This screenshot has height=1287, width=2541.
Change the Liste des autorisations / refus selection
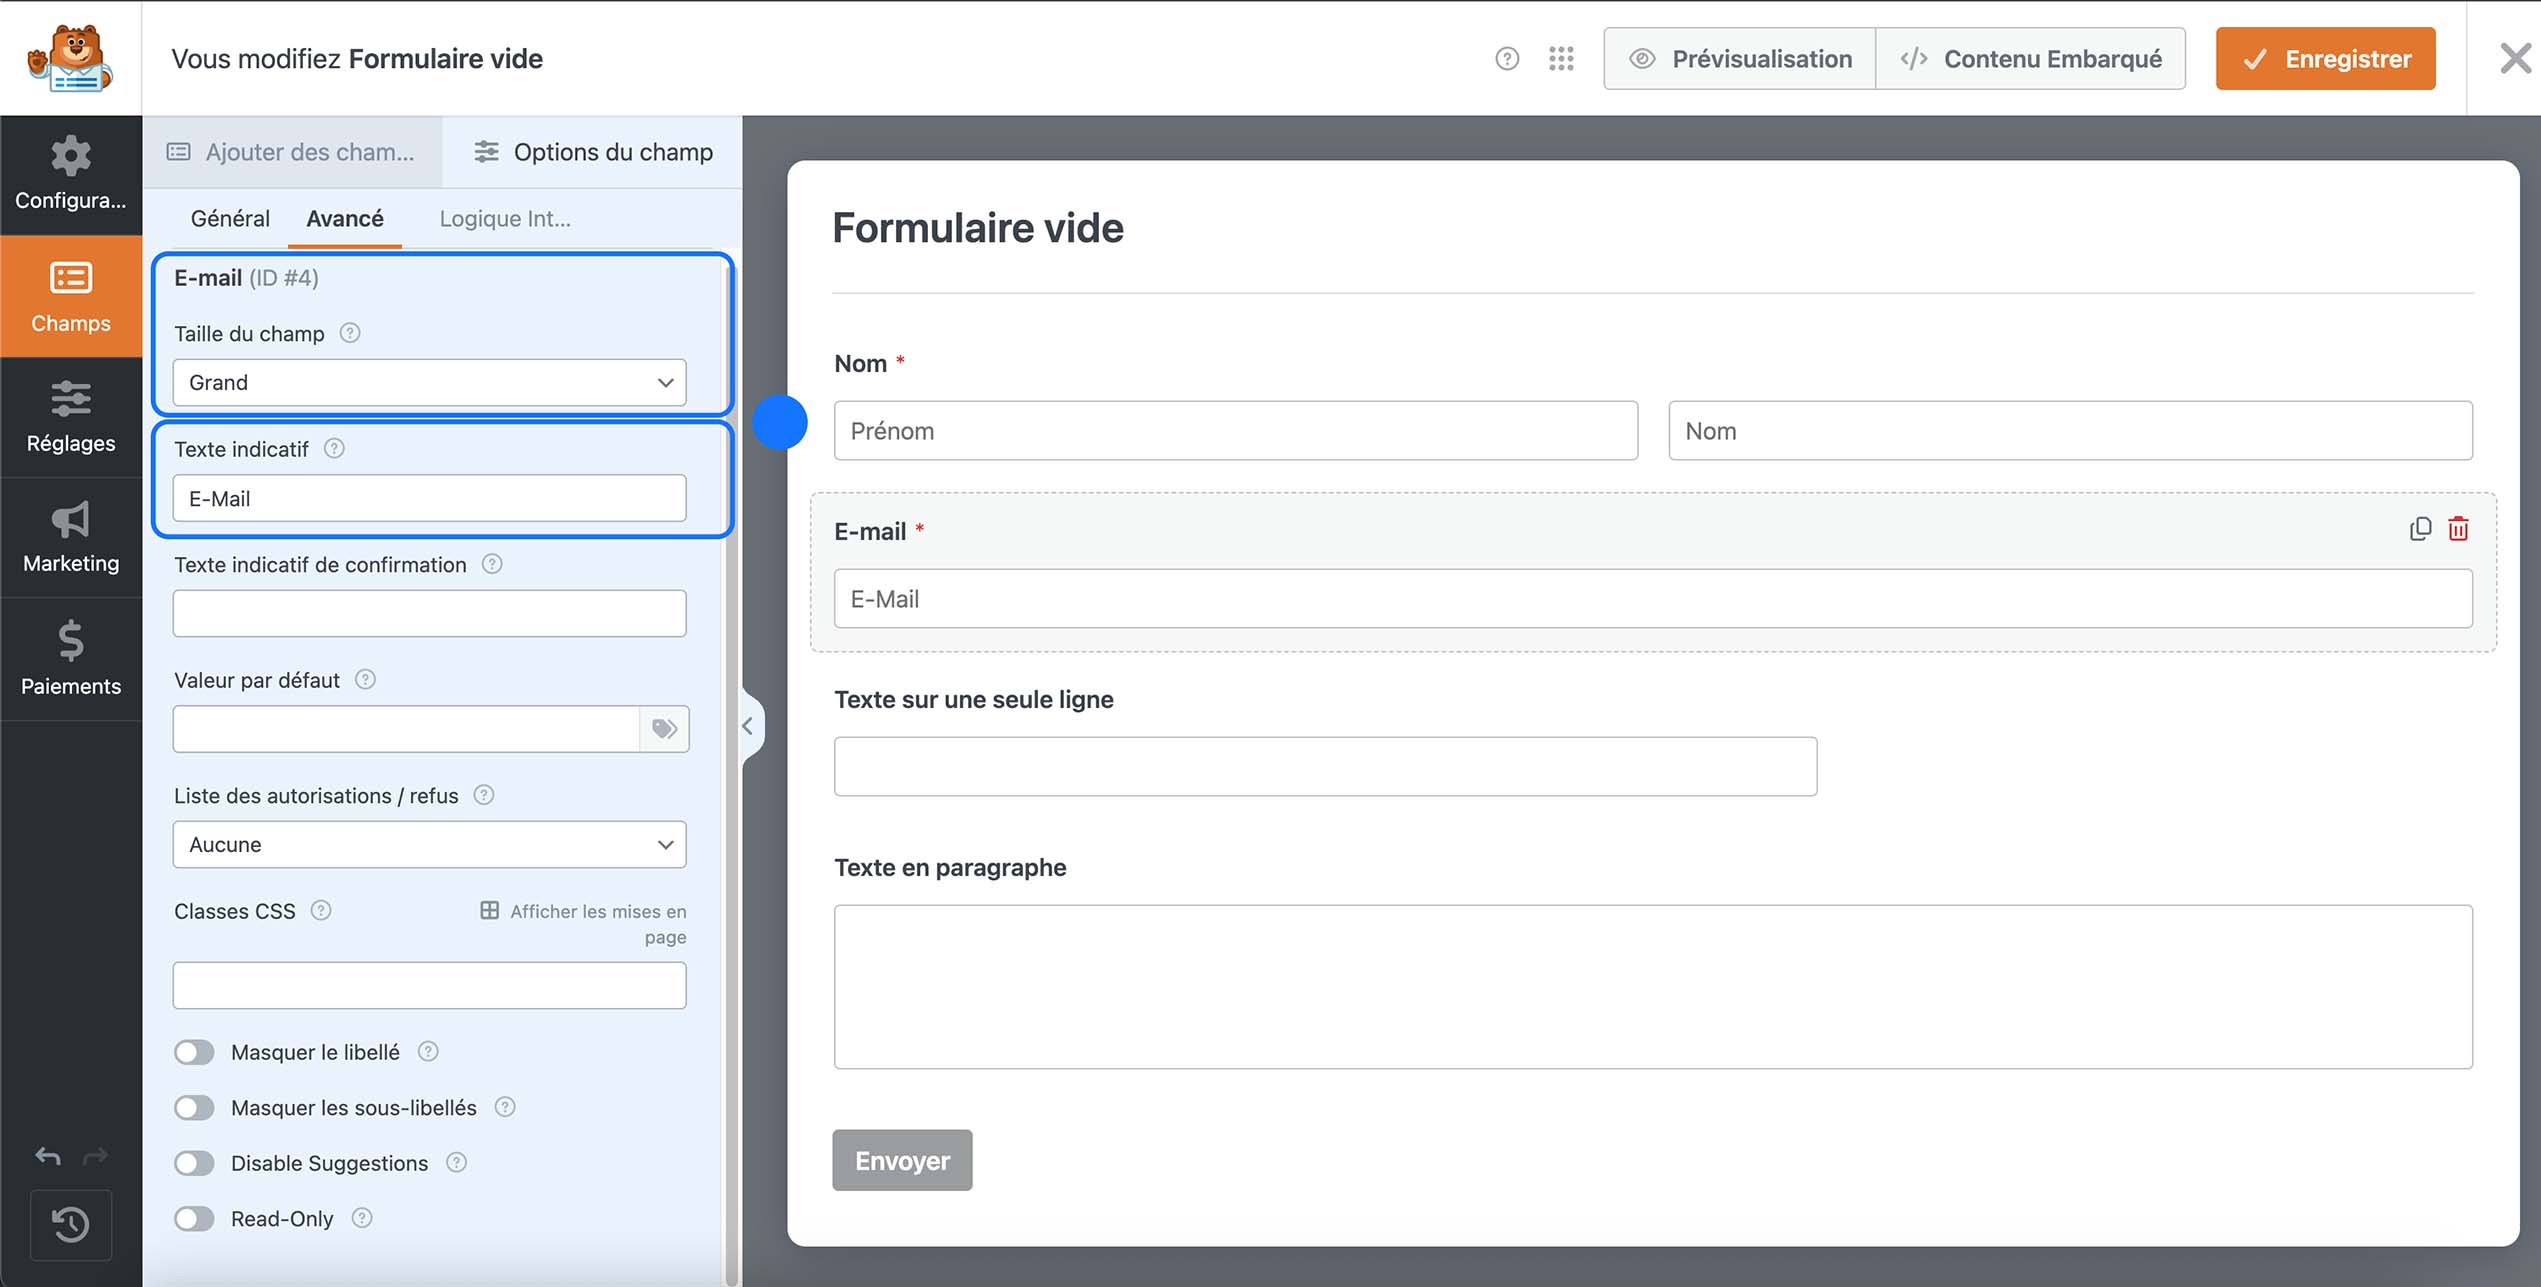428,844
